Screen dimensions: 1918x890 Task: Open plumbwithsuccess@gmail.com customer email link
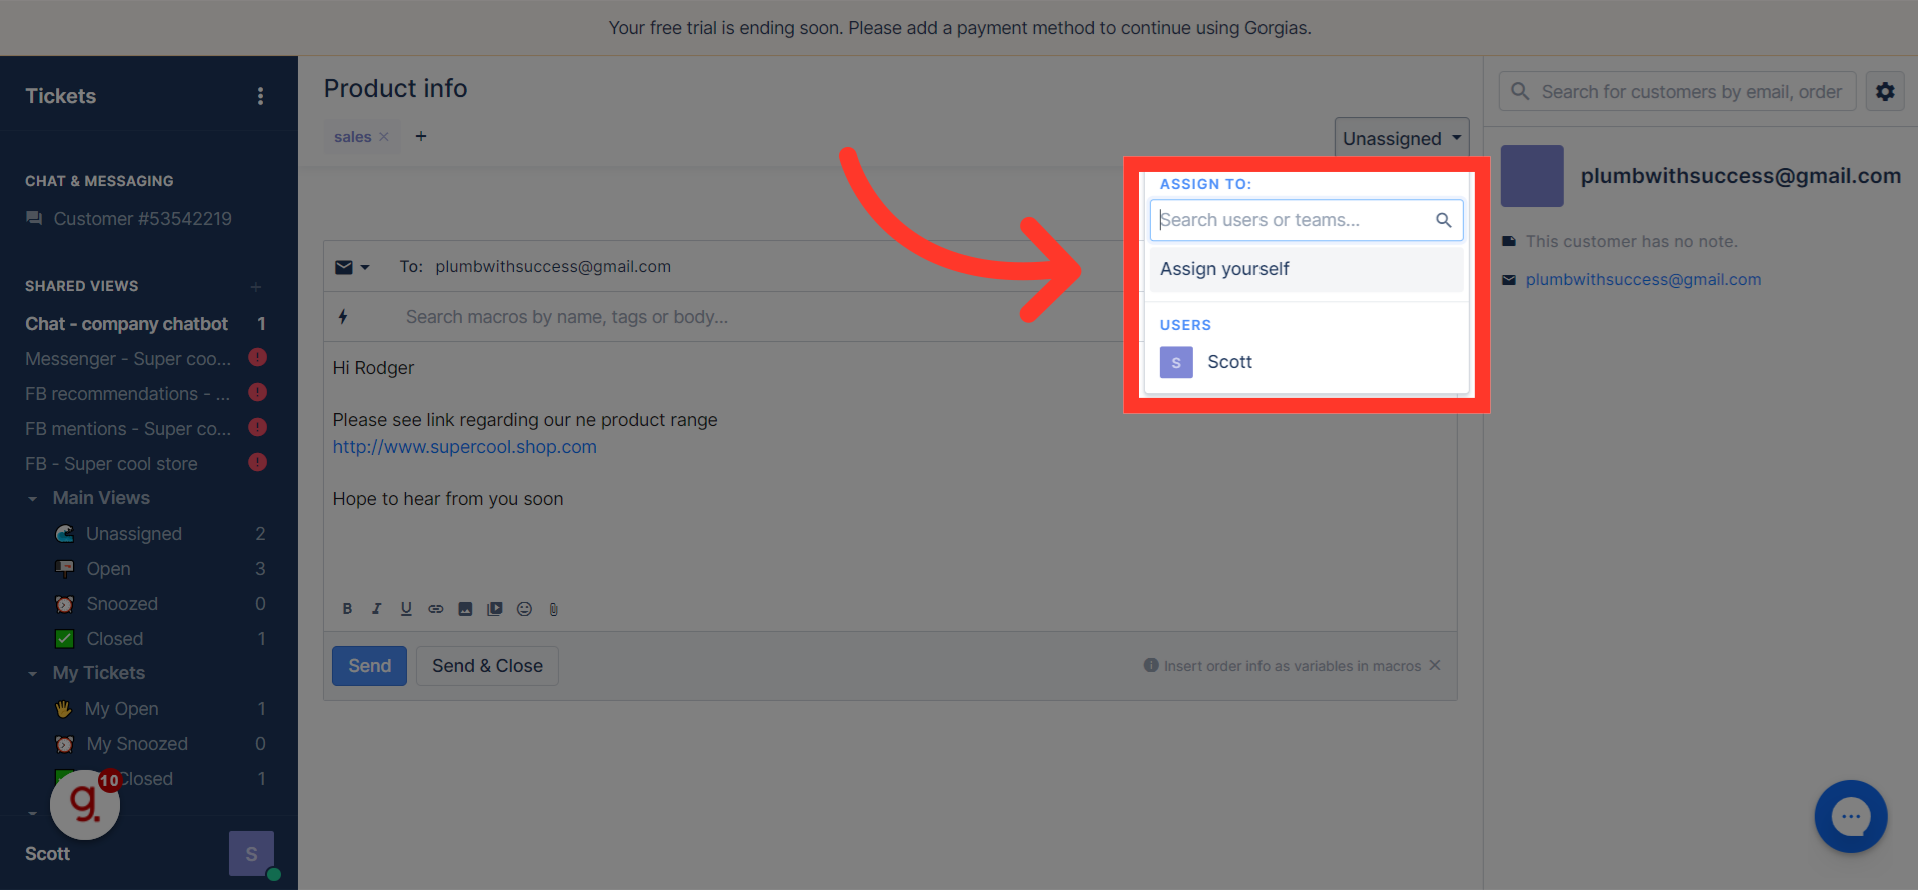(1643, 280)
